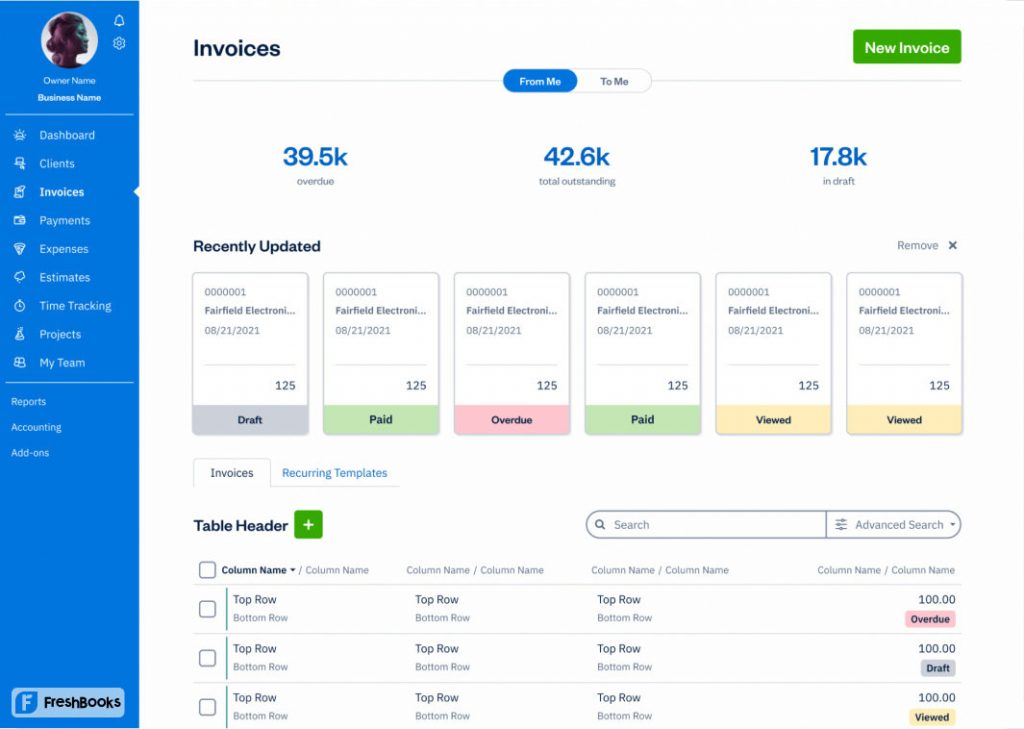Open the Payments section
Viewport: 1024px width, 729px height.
tap(66, 220)
